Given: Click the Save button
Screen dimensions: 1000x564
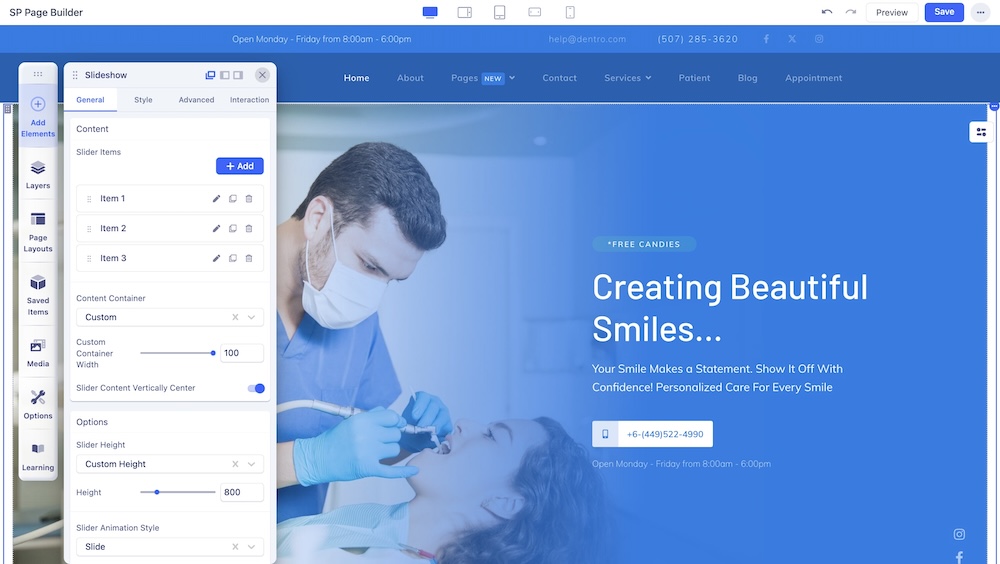Looking at the screenshot, I should (x=944, y=12).
